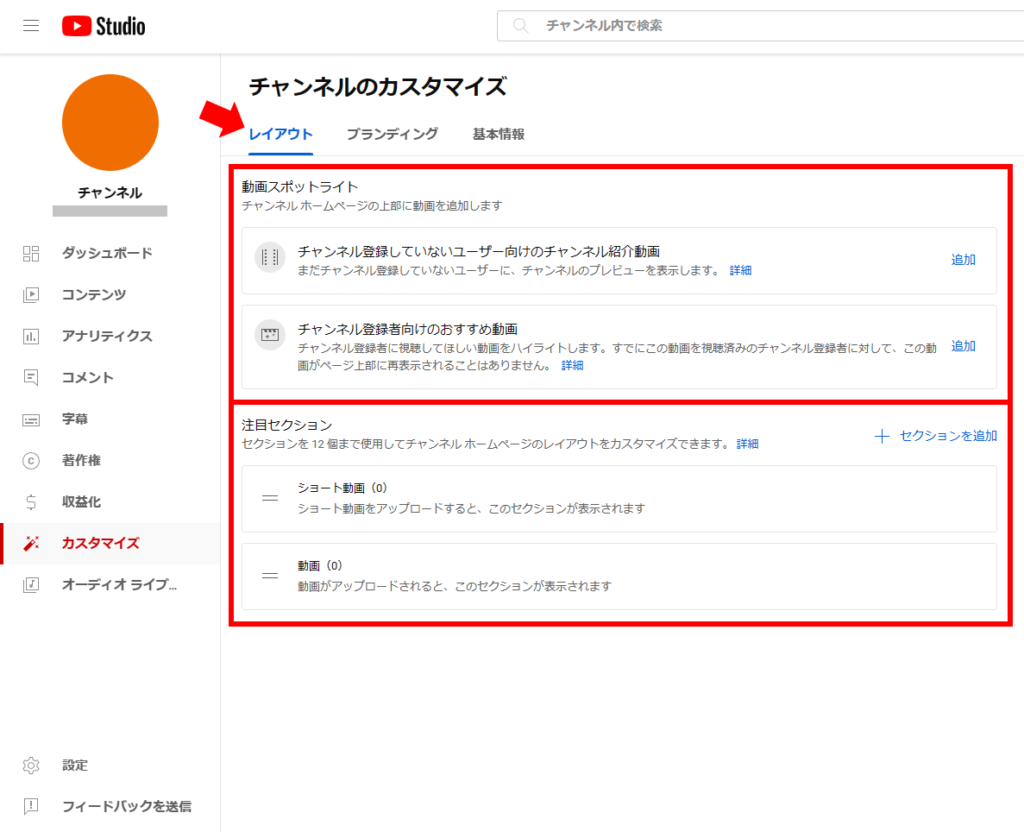
Task: Click セクションを追加 to add a new section
Action: [944, 437]
